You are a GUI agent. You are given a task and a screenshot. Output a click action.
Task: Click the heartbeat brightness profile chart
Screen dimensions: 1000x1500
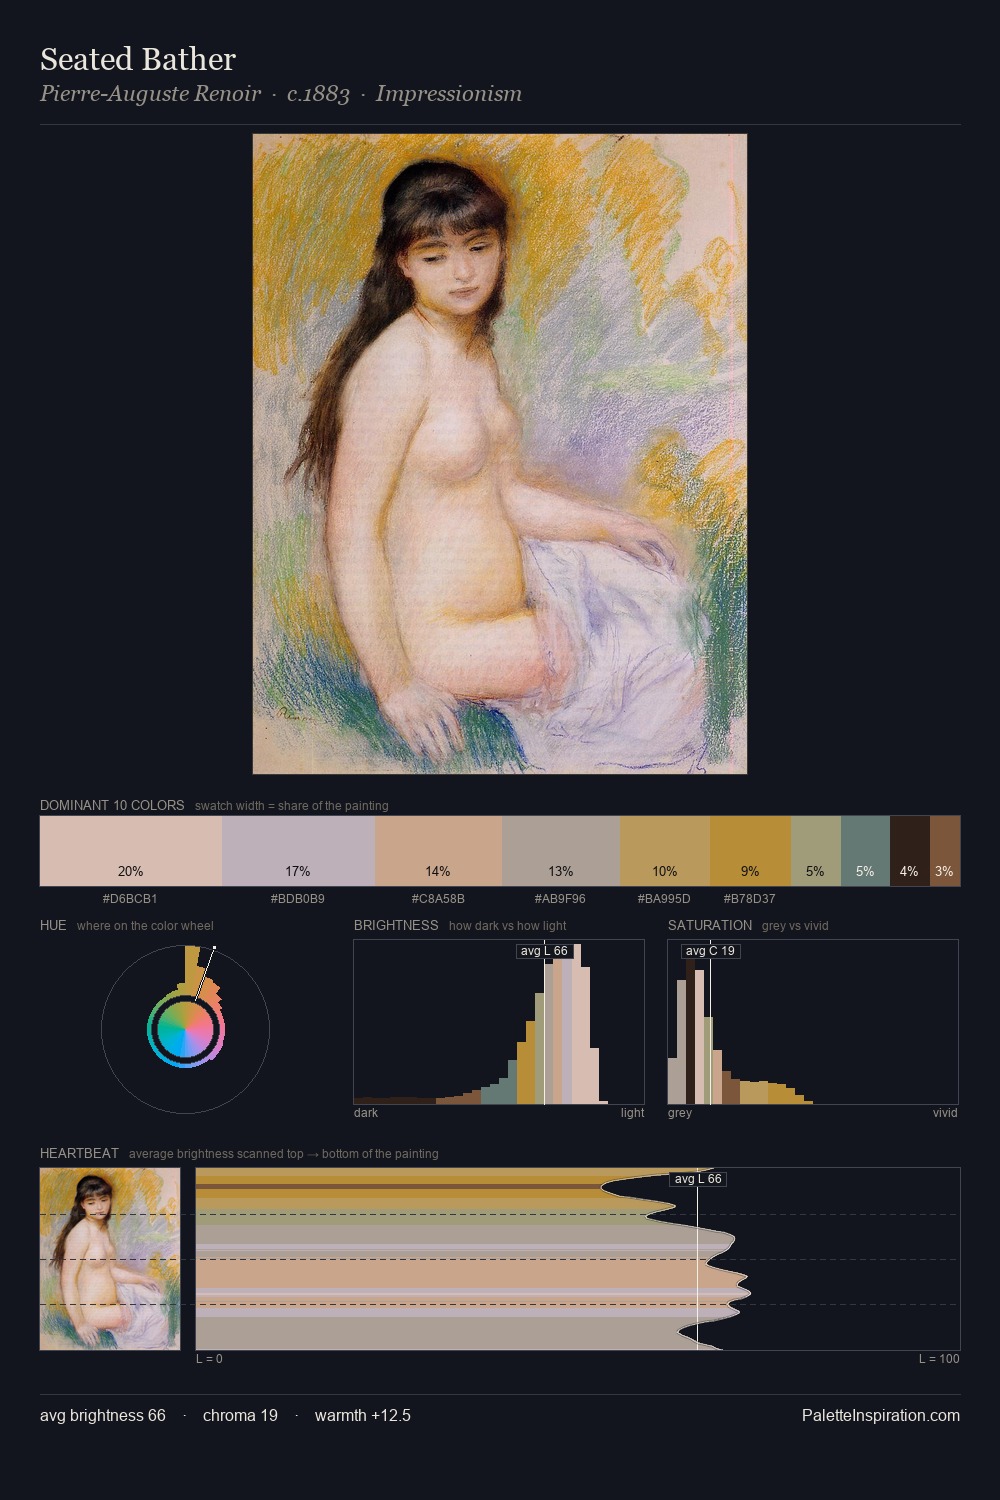click(578, 1259)
